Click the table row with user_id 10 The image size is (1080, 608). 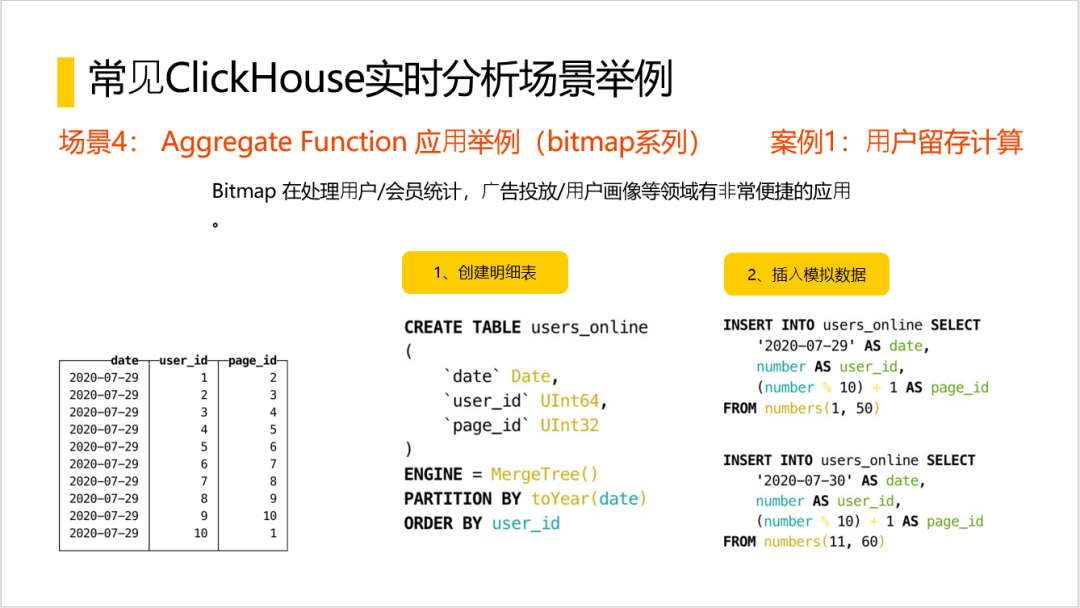173,533
